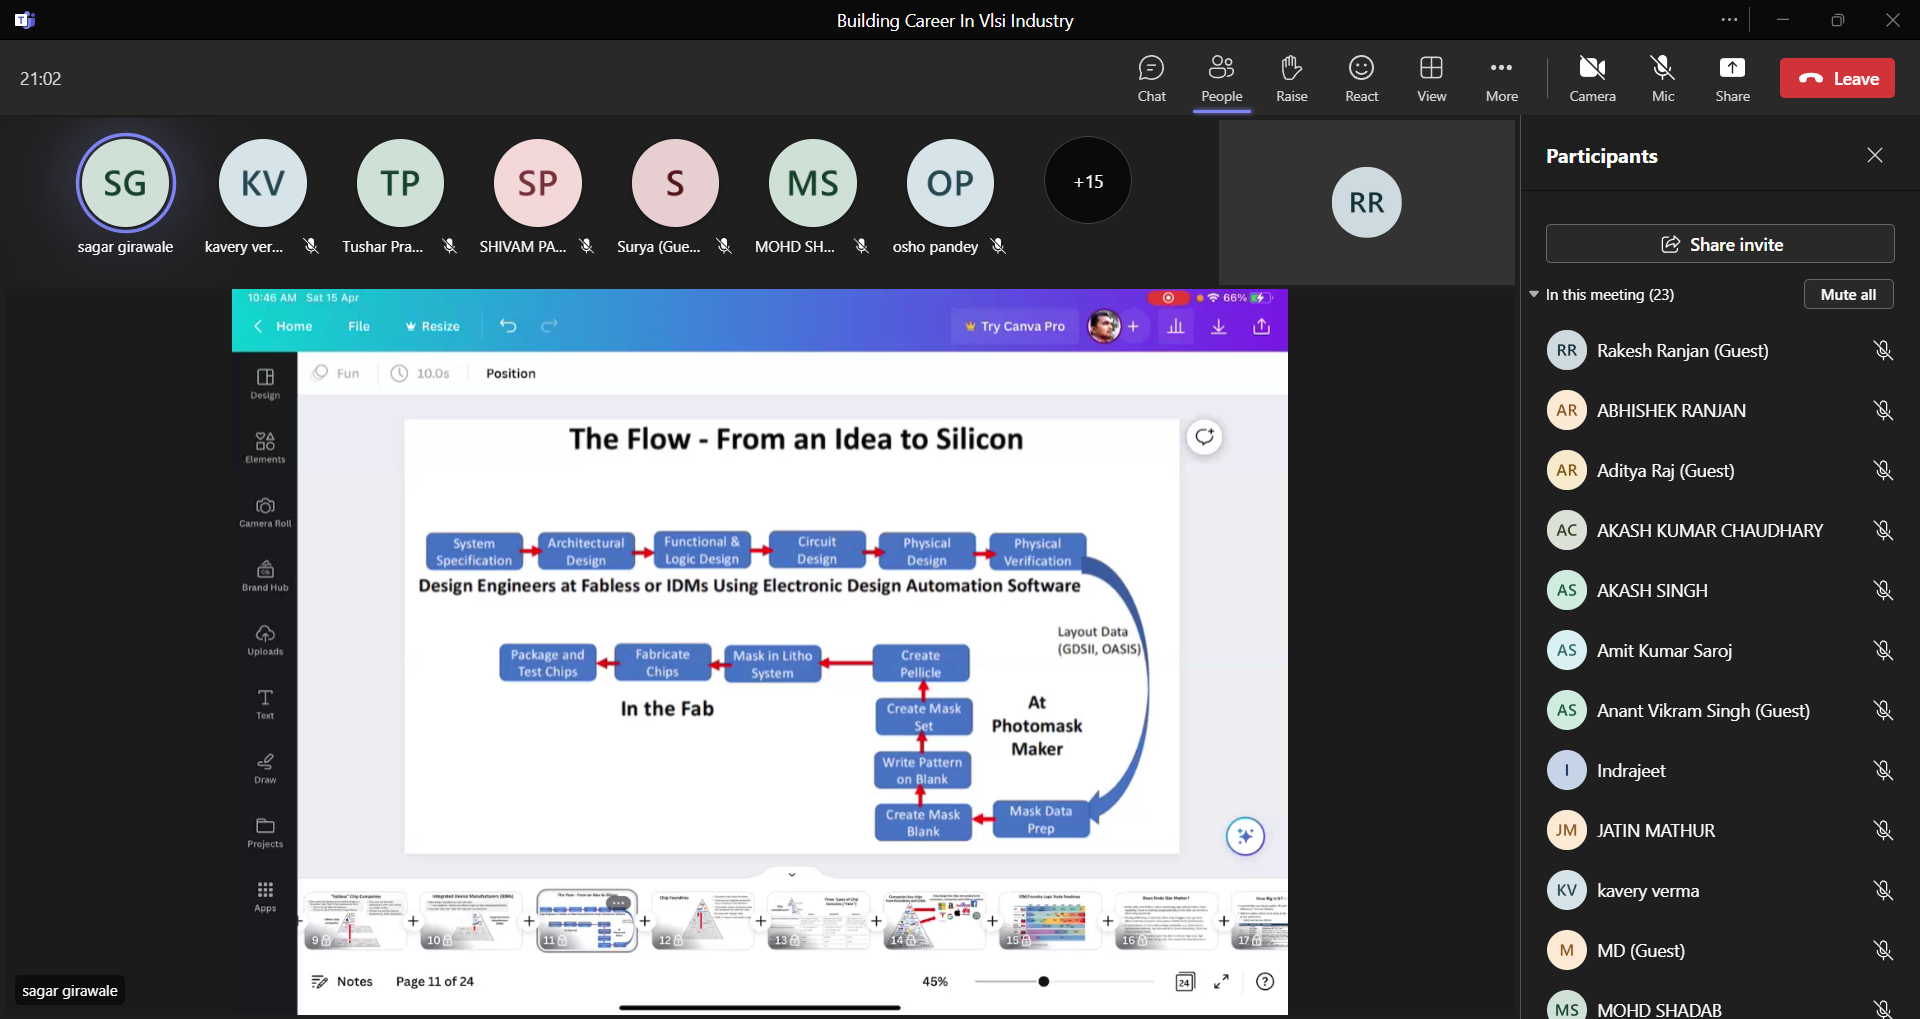The image size is (1920, 1019).
Task: Leave the meeting
Action: point(1837,79)
